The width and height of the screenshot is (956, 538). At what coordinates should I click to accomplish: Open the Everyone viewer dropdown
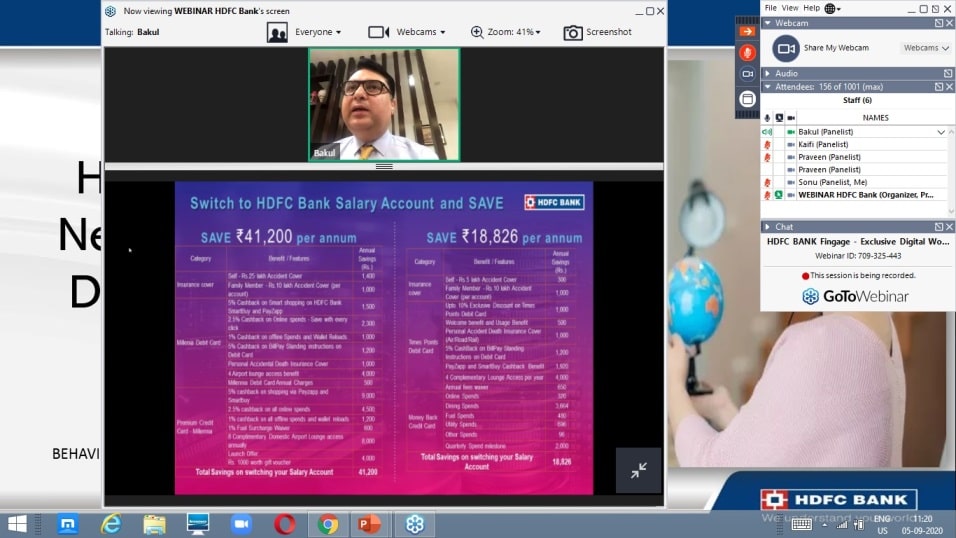305,32
